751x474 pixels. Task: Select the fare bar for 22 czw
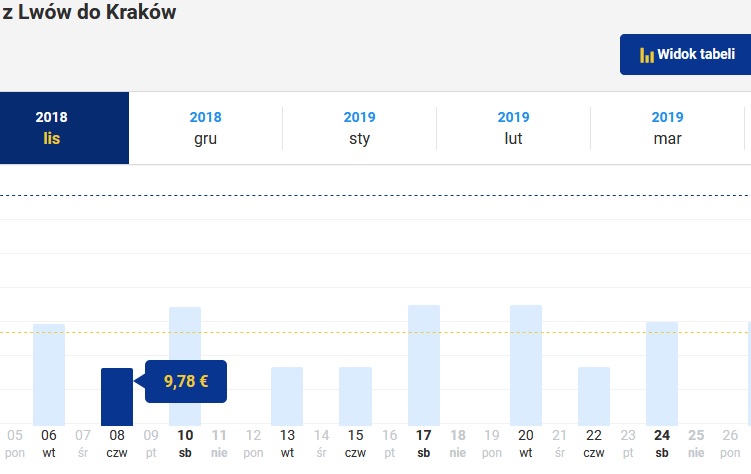click(x=594, y=396)
